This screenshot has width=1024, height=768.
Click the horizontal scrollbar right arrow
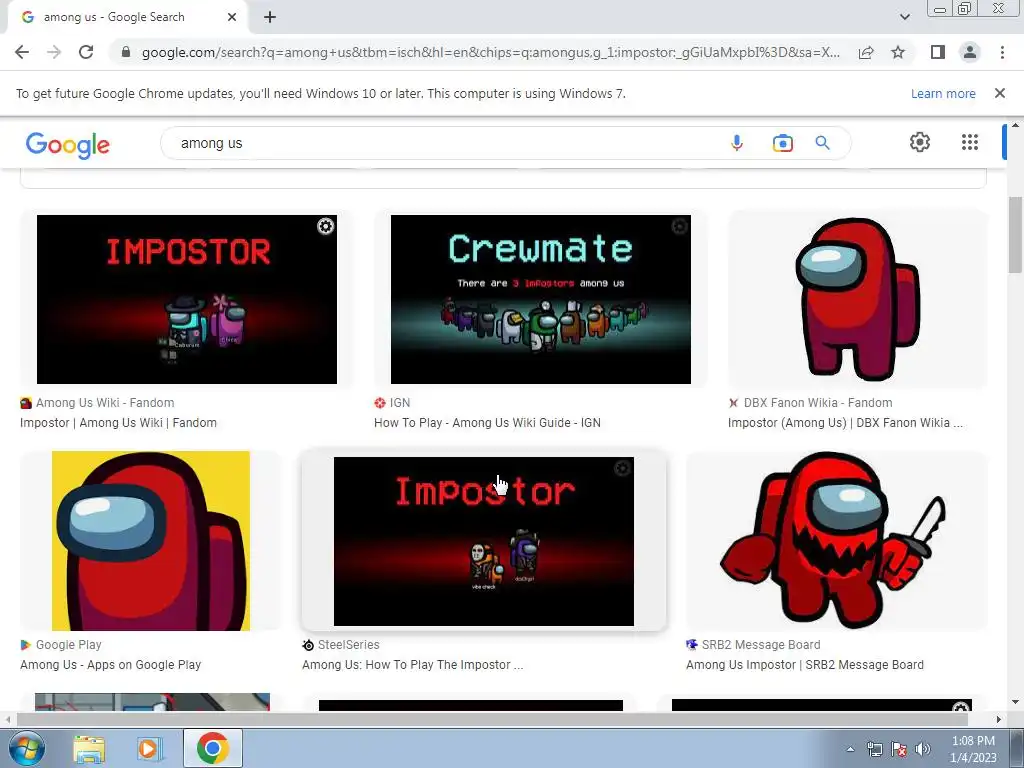(999, 719)
